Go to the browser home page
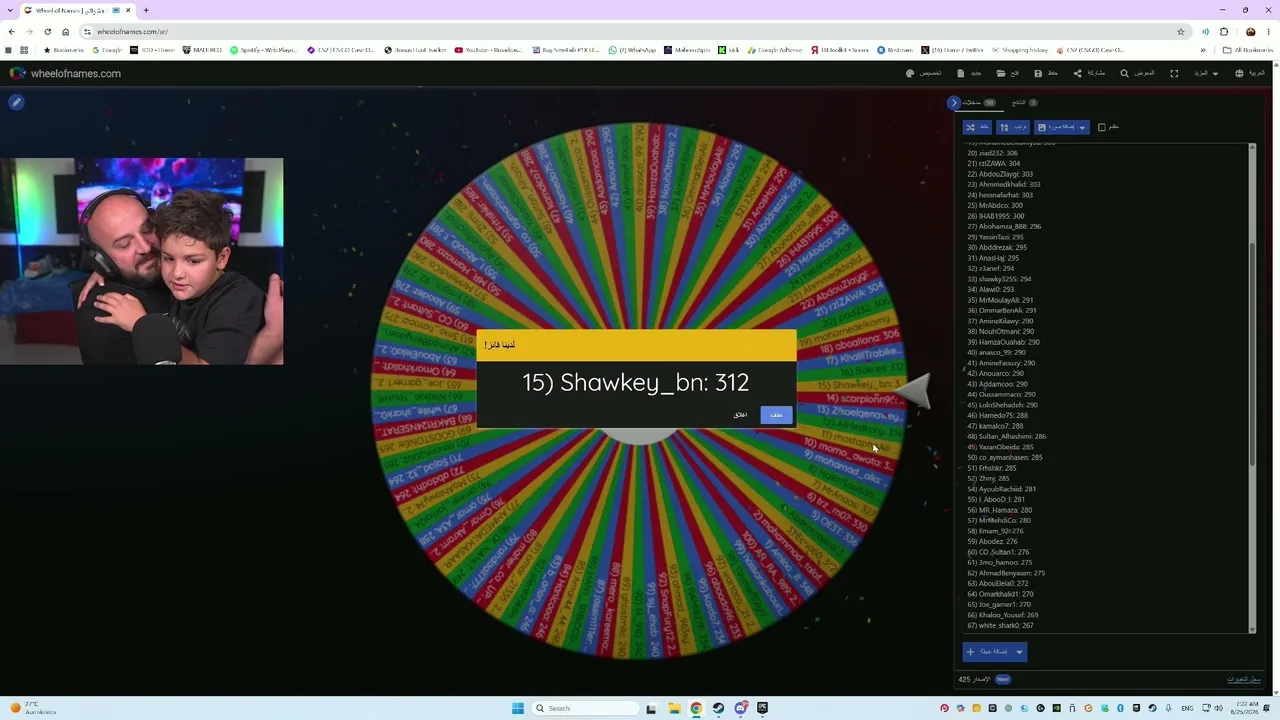Viewport: 1280px width, 720px height. [65, 31]
